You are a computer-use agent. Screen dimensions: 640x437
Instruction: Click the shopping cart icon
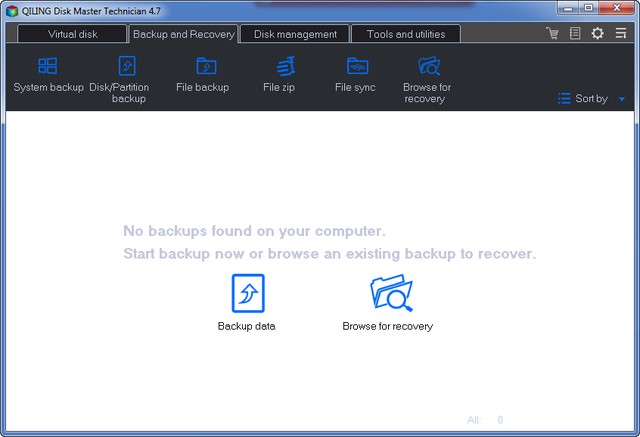[x=553, y=34]
